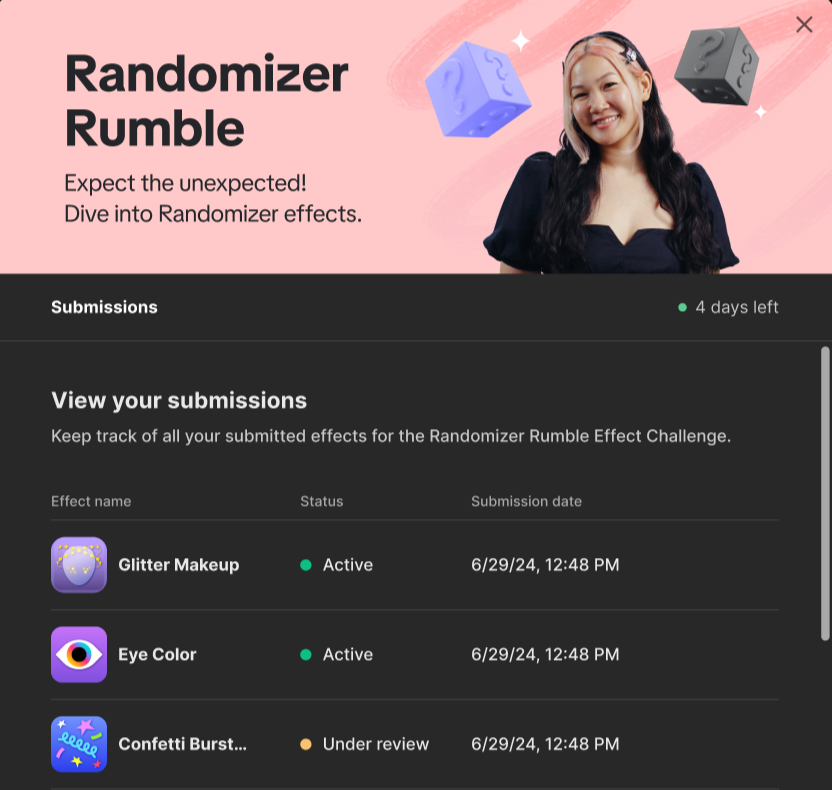Click the purple question-mark cube
The width and height of the screenshot is (832, 790).
pyautogui.click(x=477, y=90)
